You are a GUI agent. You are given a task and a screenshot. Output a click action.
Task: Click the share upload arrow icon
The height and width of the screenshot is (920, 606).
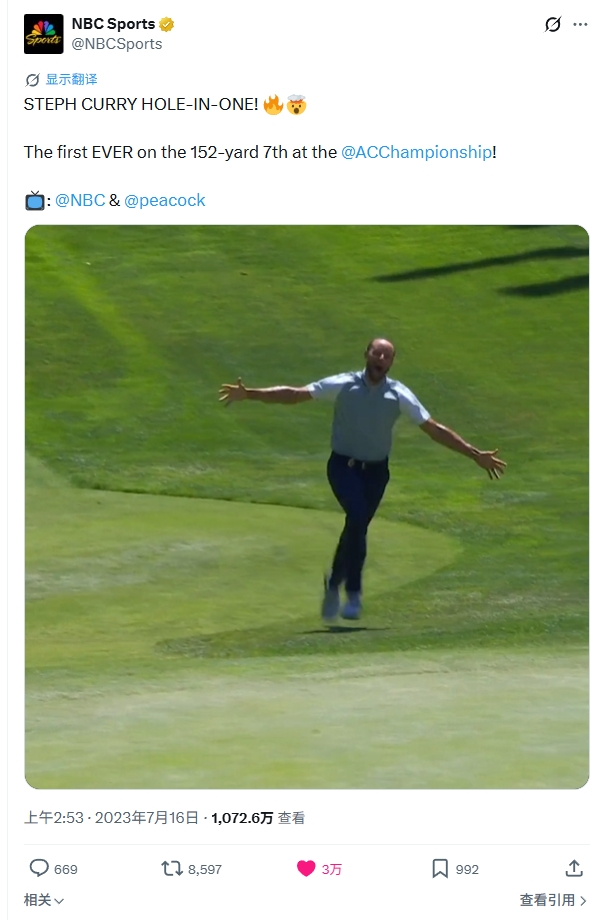click(574, 868)
